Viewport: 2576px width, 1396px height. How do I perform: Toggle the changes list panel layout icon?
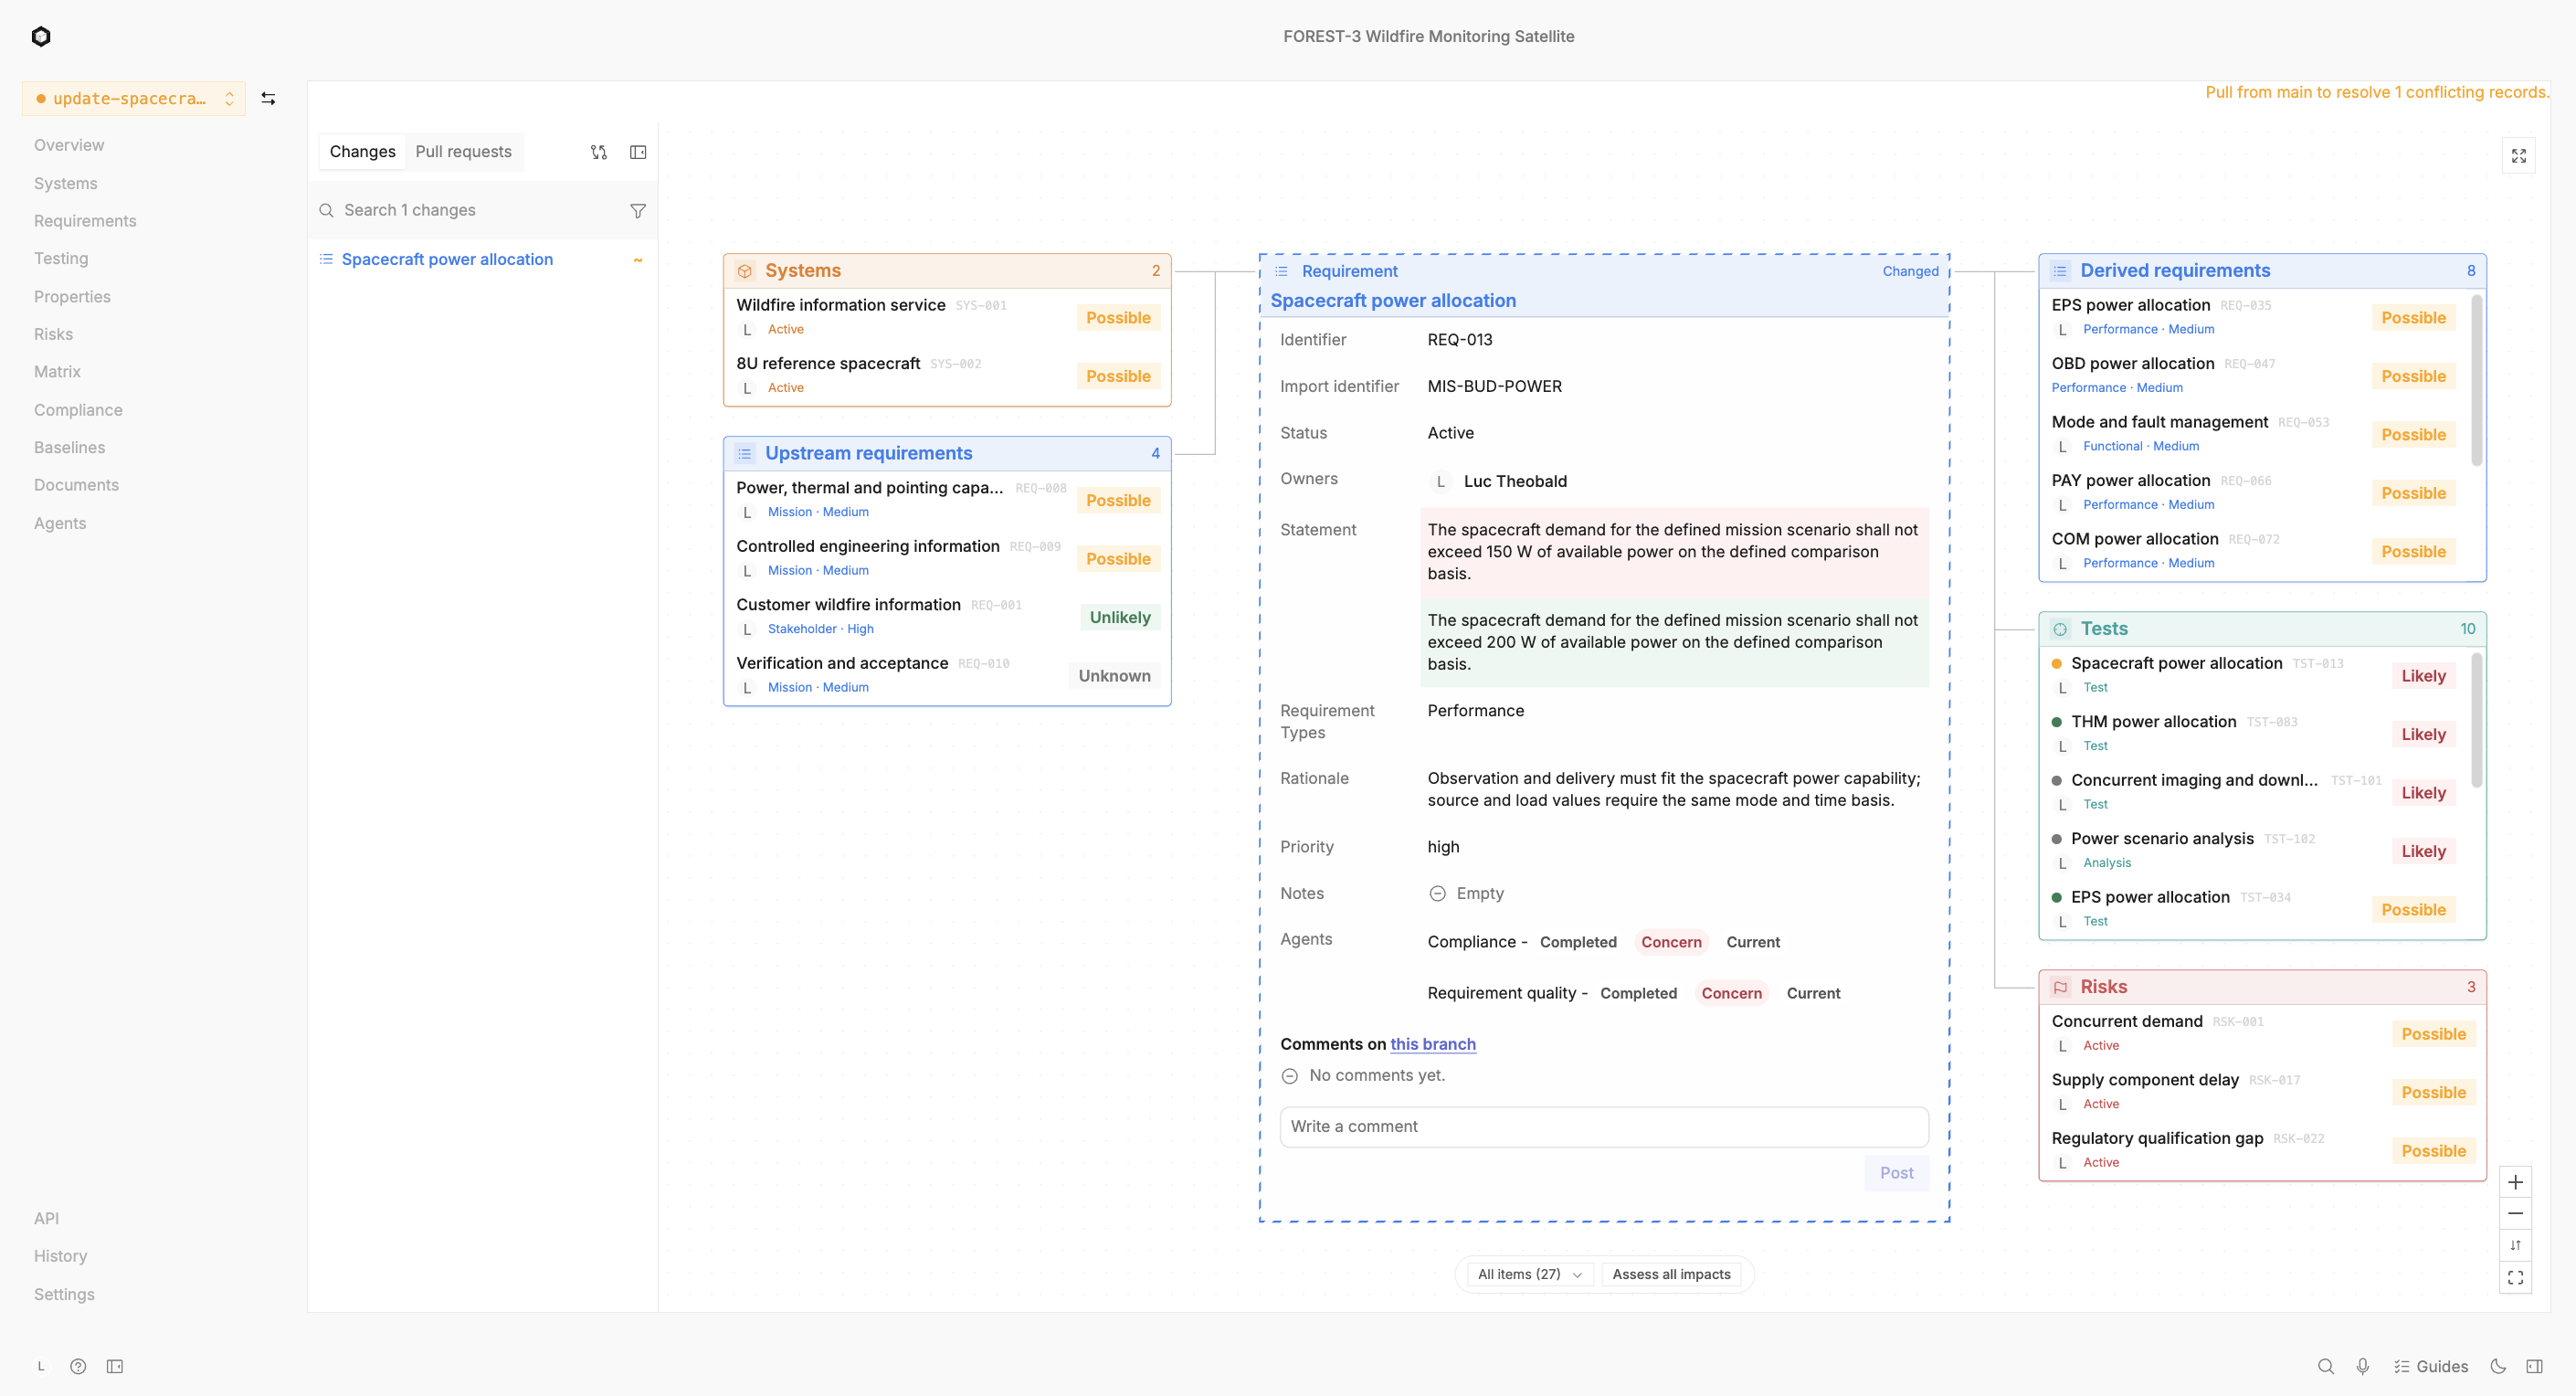(638, 152)
